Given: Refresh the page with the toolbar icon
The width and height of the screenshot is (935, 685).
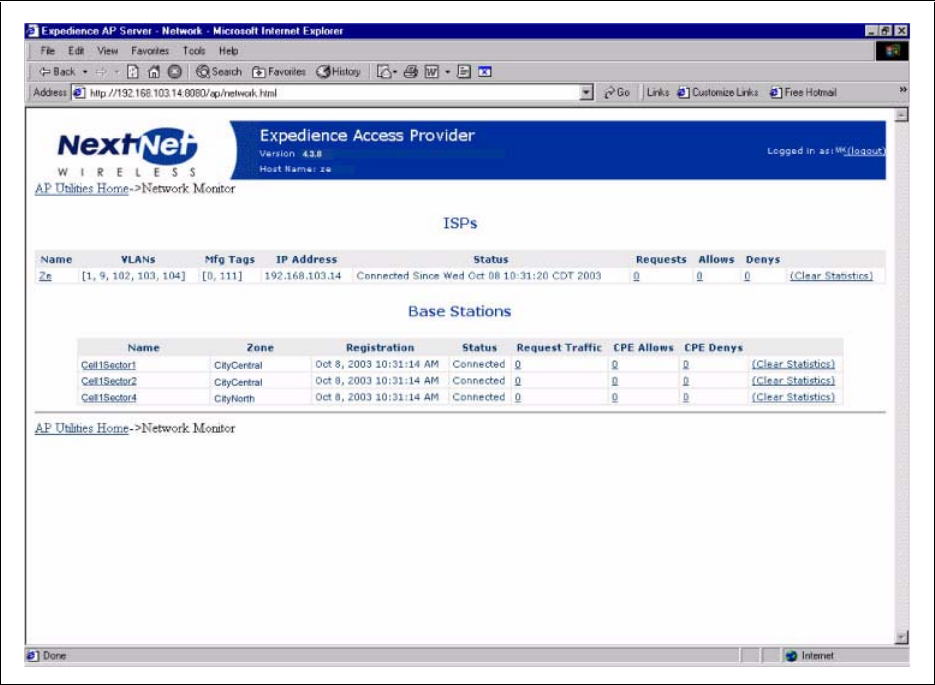Looking at the screenshot, I should pyautogui.click(x=133, y=72).
